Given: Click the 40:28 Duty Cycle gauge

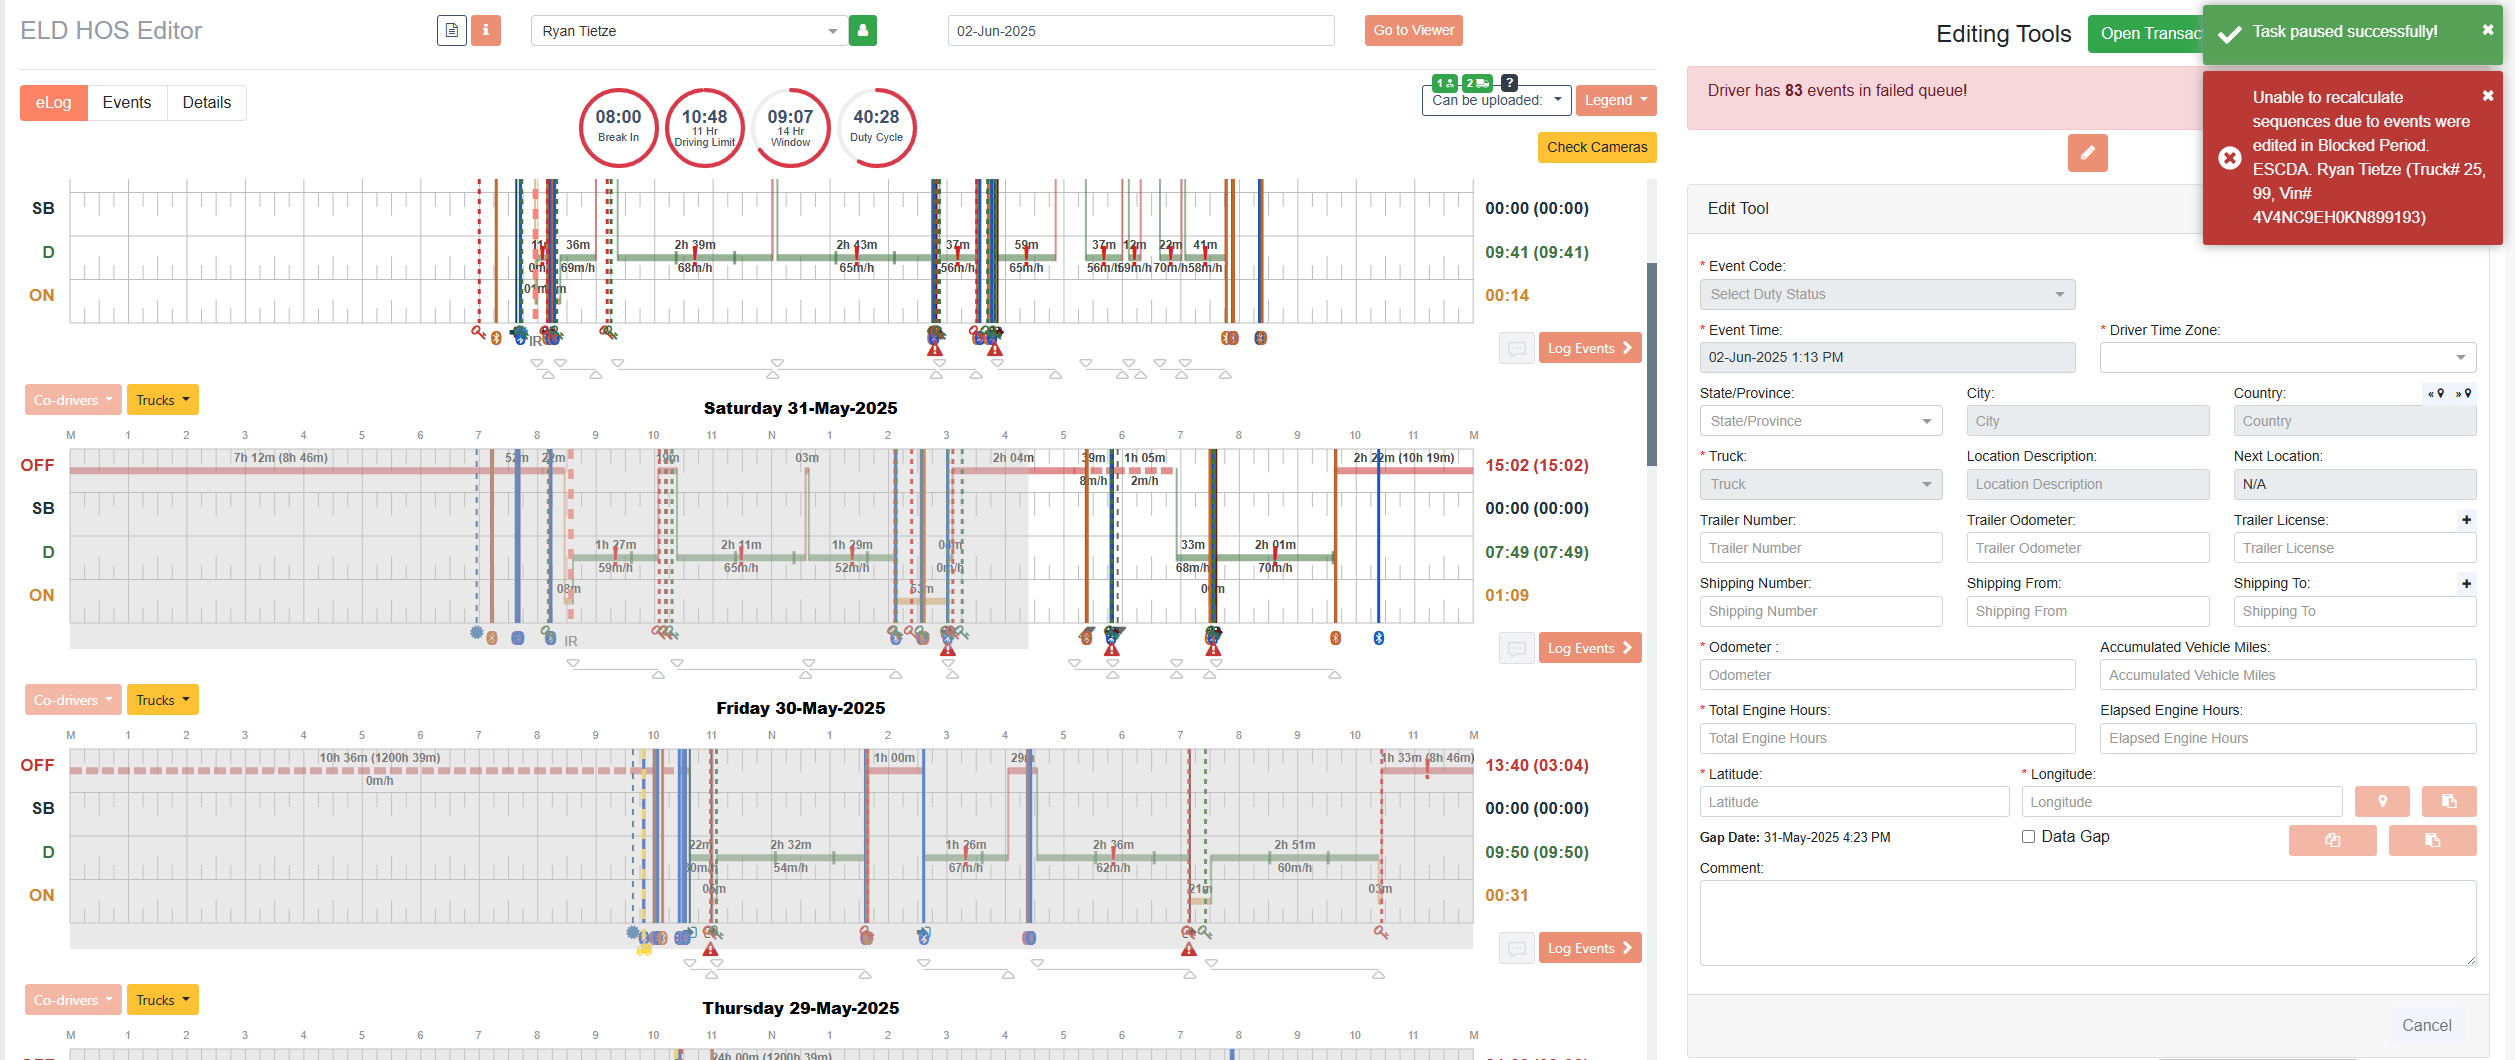Looking at the screenshot, I should [877, 127].
